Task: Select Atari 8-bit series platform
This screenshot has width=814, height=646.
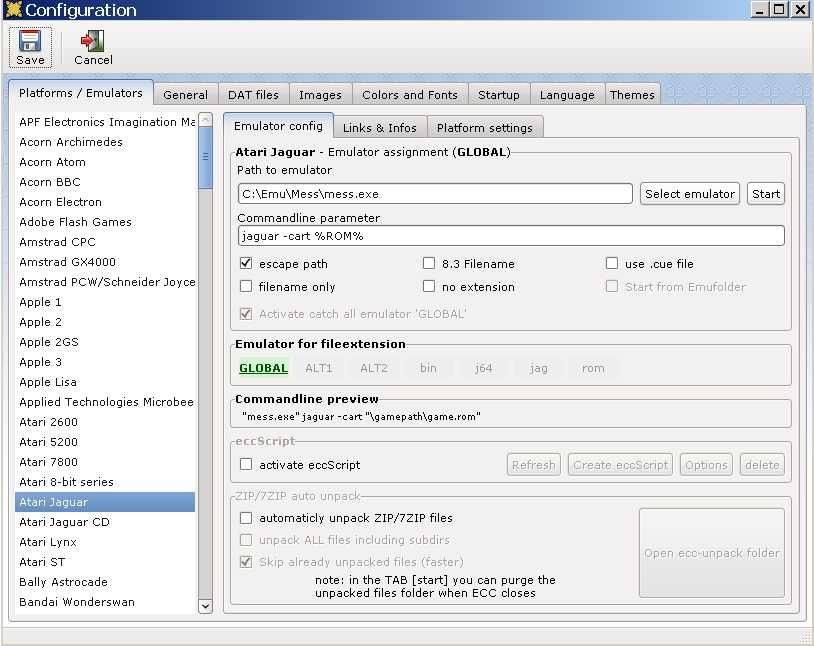Action: click(105, 482)
